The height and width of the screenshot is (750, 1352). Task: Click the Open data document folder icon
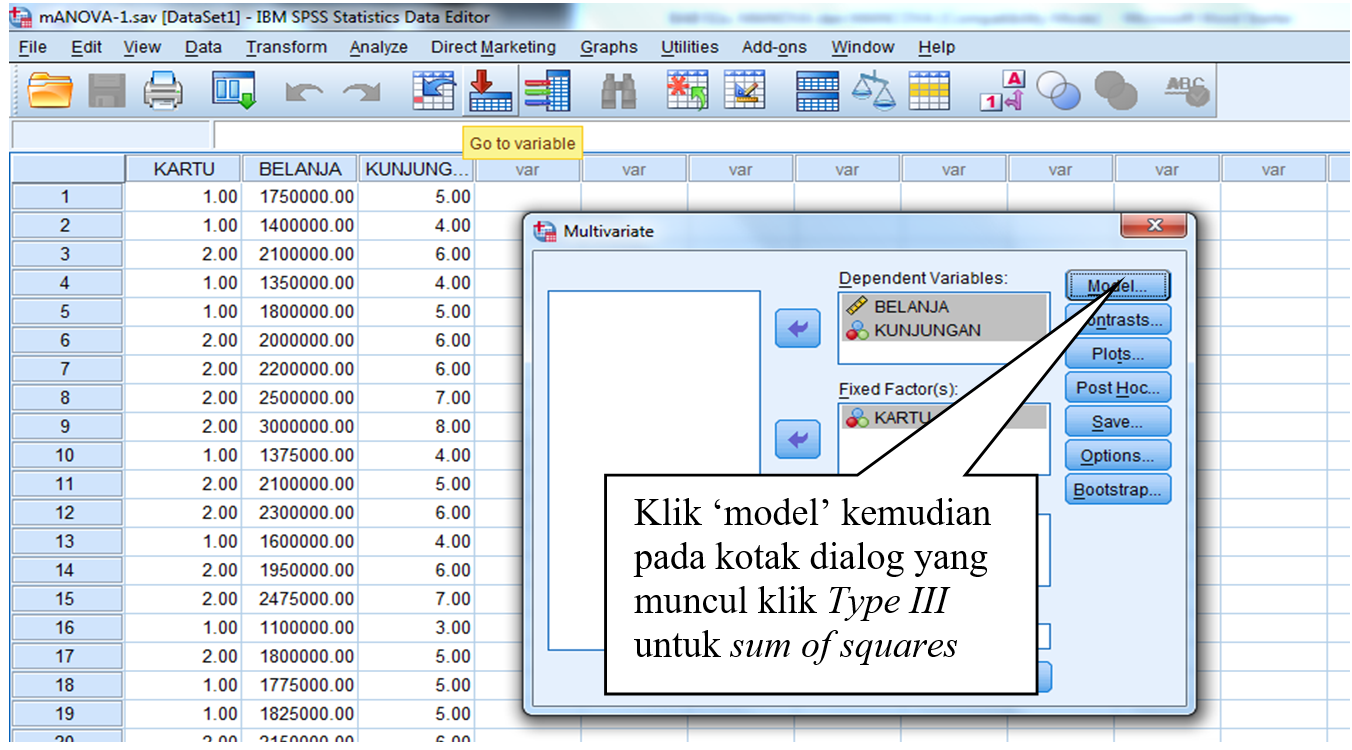point(50,92)
